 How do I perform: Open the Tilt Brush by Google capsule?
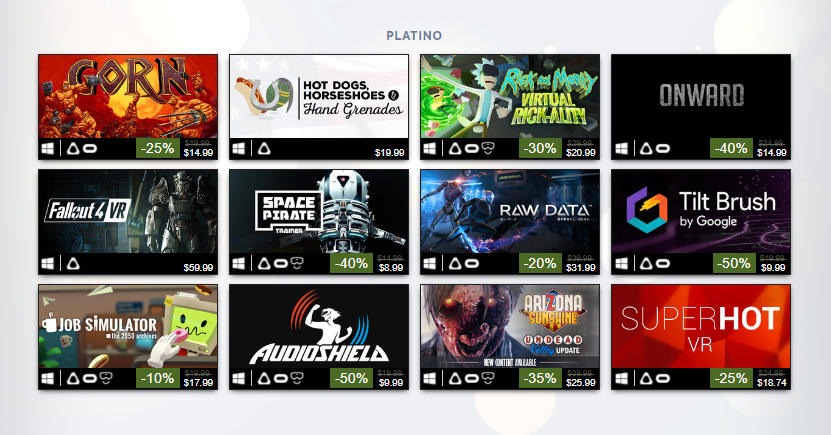click(x=701, y=211)
